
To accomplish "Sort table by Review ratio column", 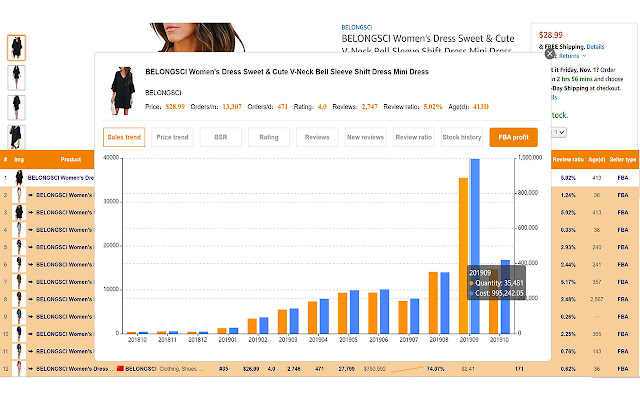I will click(568, 160).
